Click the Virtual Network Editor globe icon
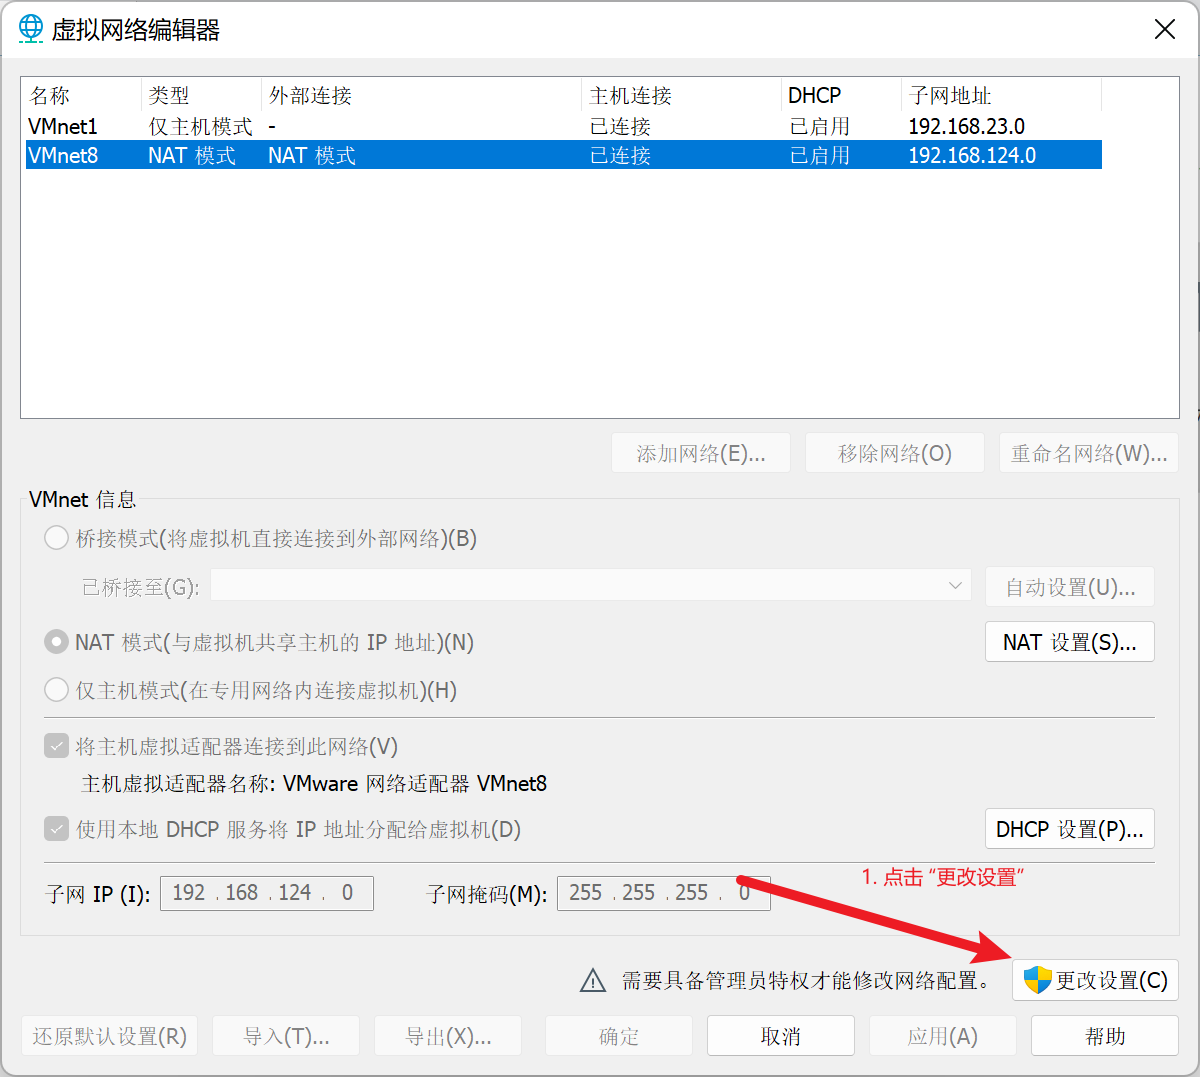Viewport: 1200px width, 1077px height. tap(32, 29)
